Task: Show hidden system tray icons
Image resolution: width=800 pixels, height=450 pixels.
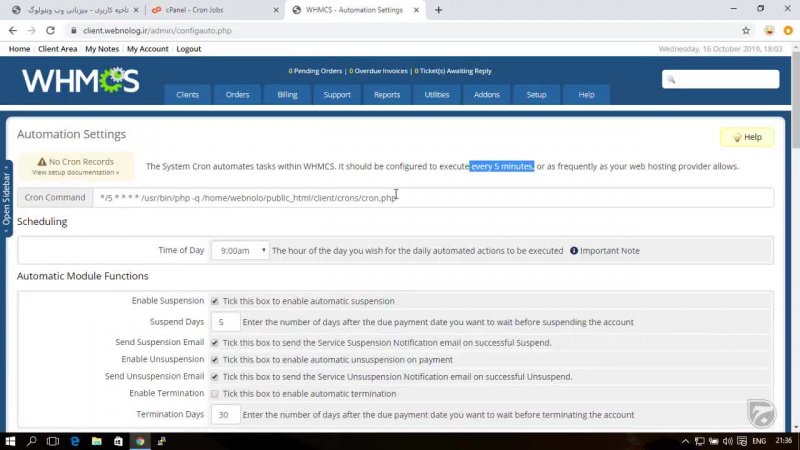Action: pyautogui.click(x=685, y=441)
